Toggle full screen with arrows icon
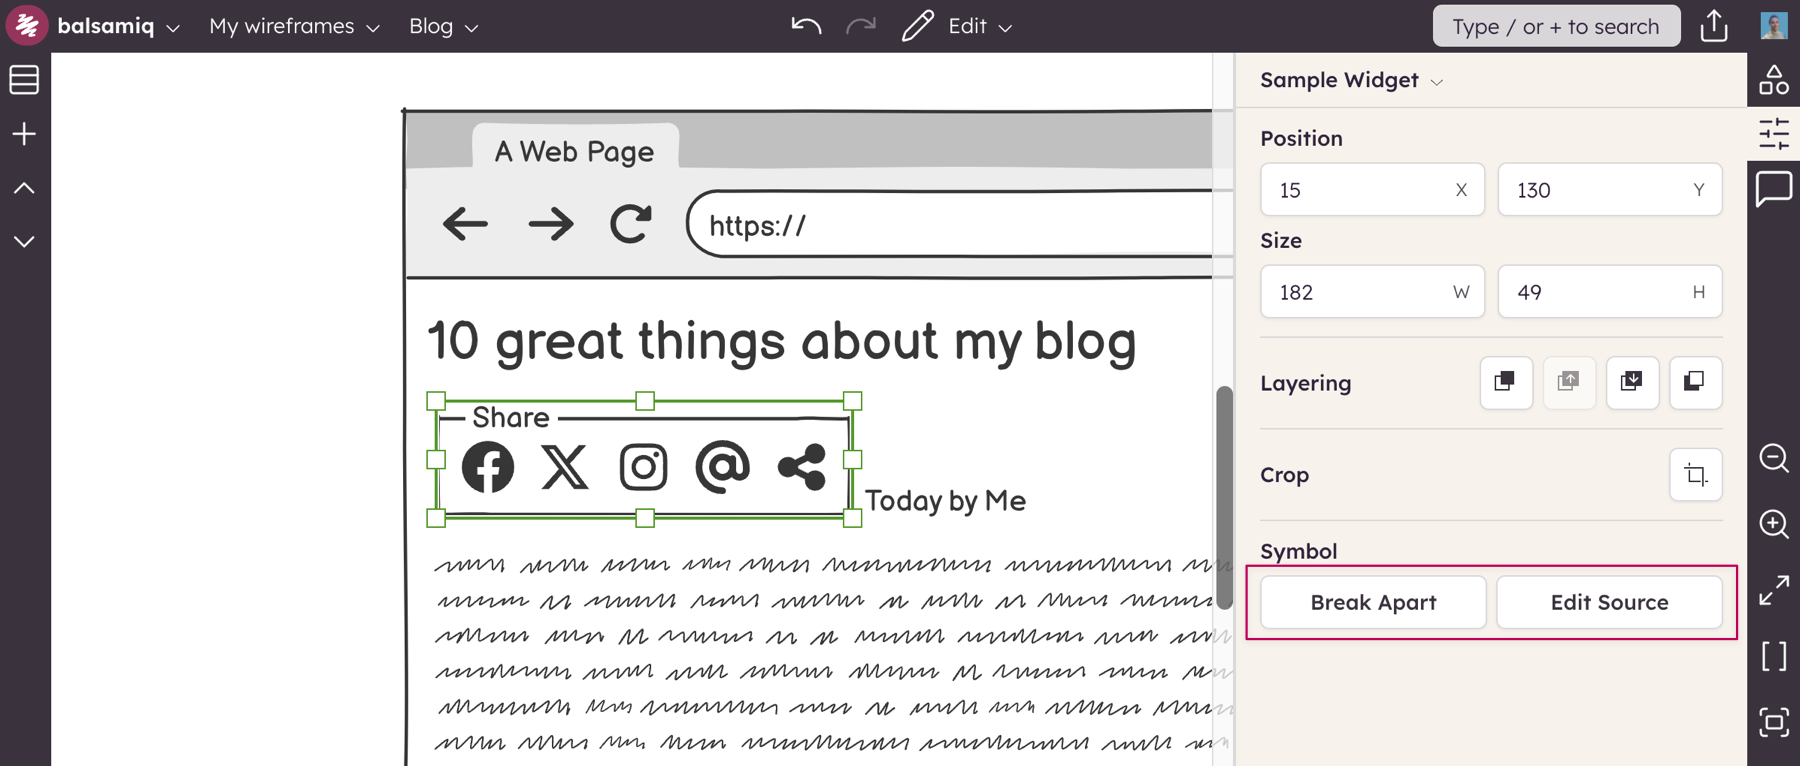1800x766 pixels. (x=1774, y=590)
